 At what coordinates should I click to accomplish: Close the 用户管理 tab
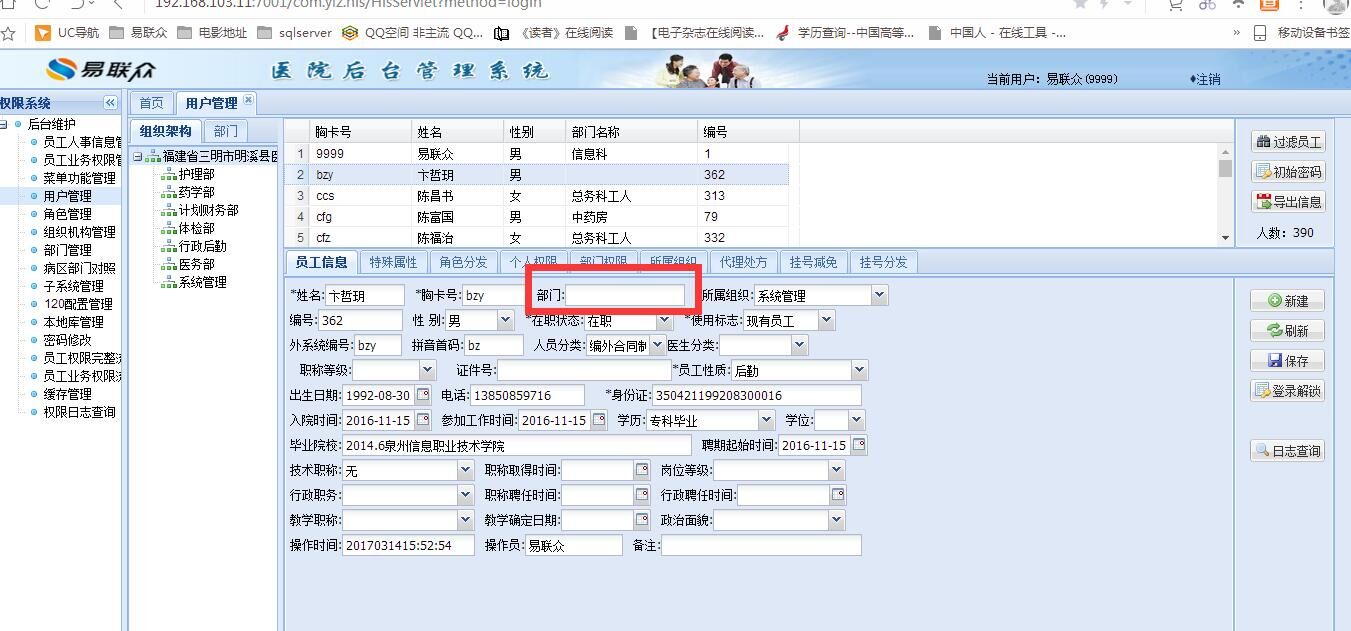249,100
